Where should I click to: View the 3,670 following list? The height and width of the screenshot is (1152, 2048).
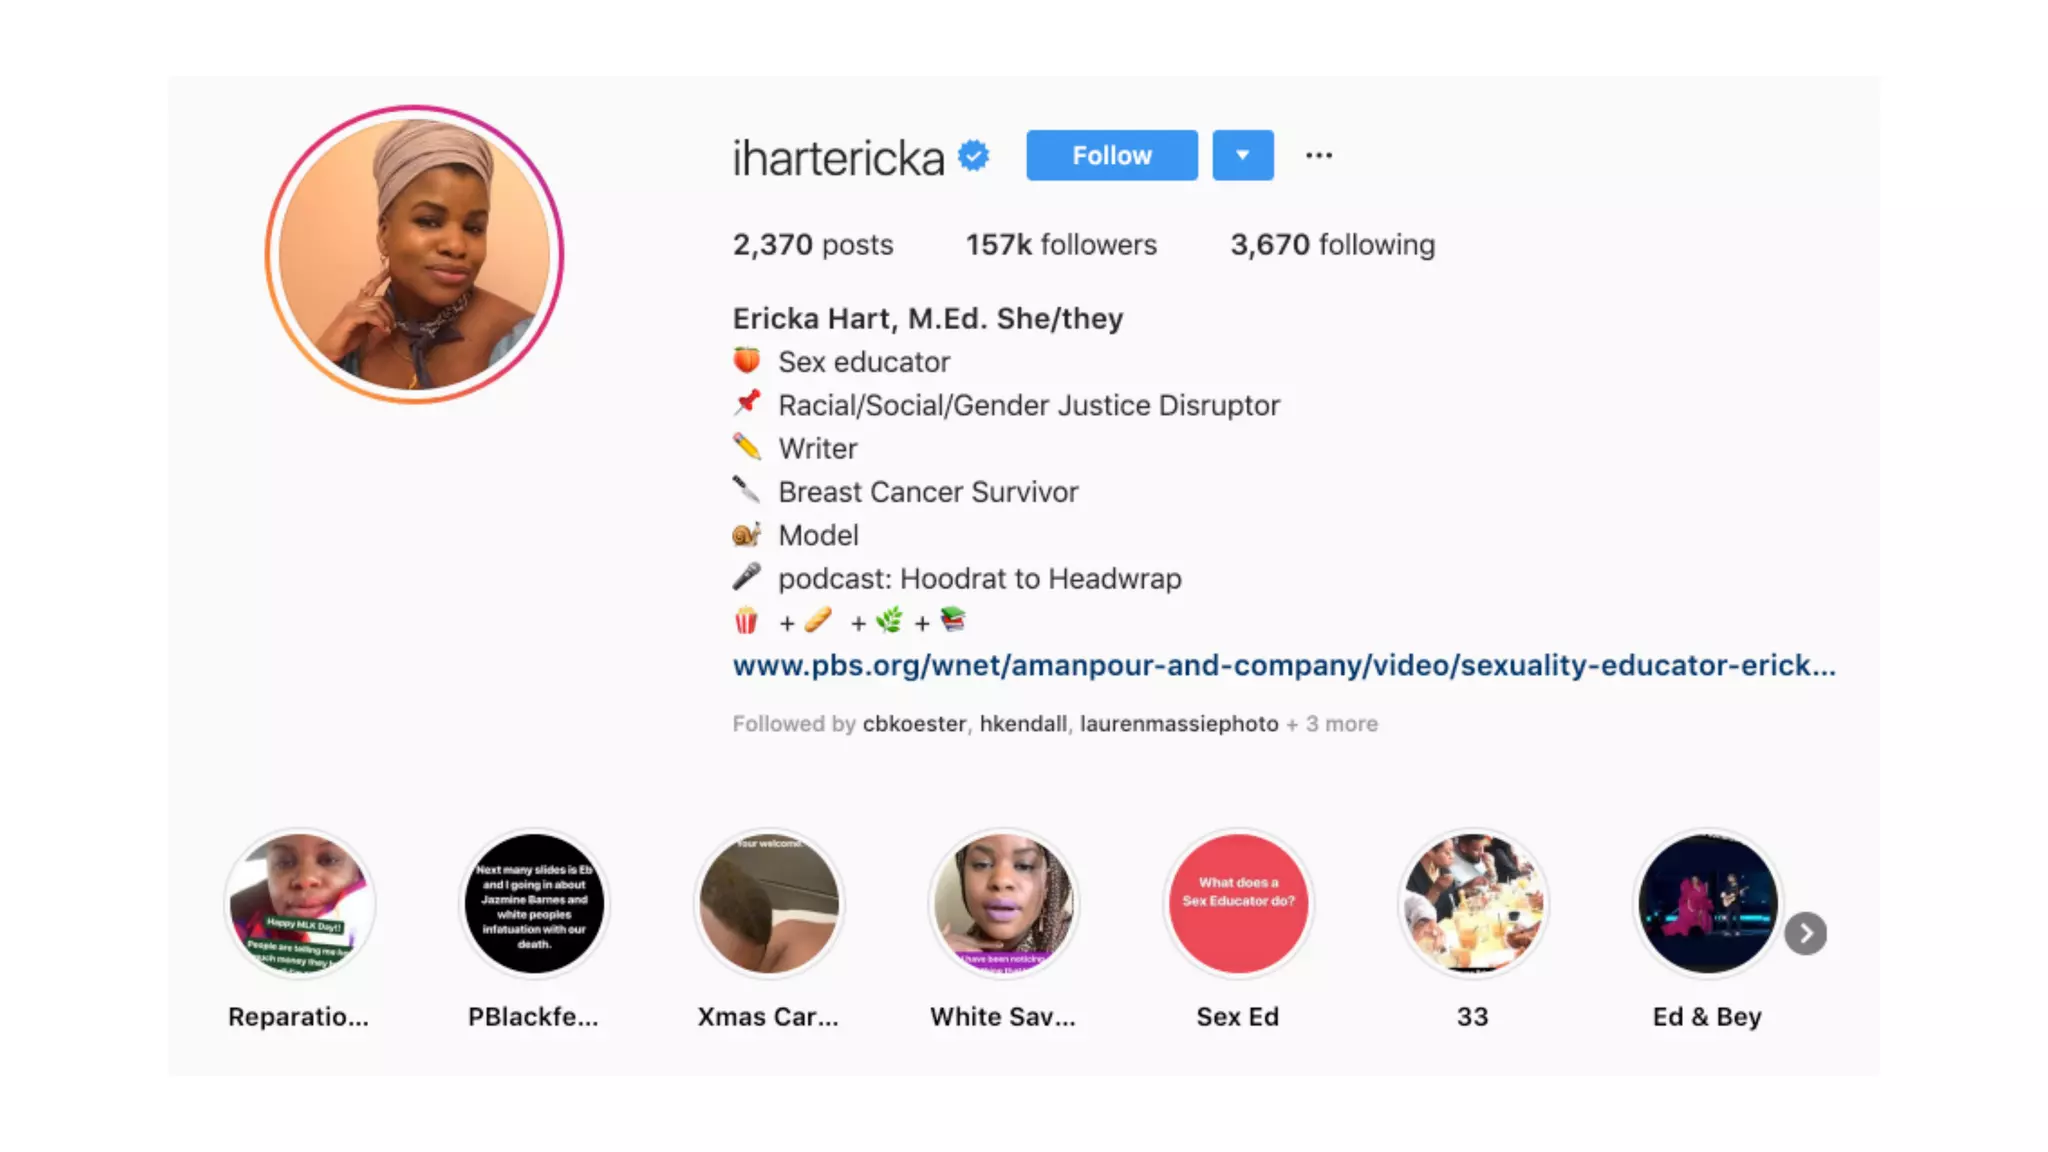pos(1332,245)
